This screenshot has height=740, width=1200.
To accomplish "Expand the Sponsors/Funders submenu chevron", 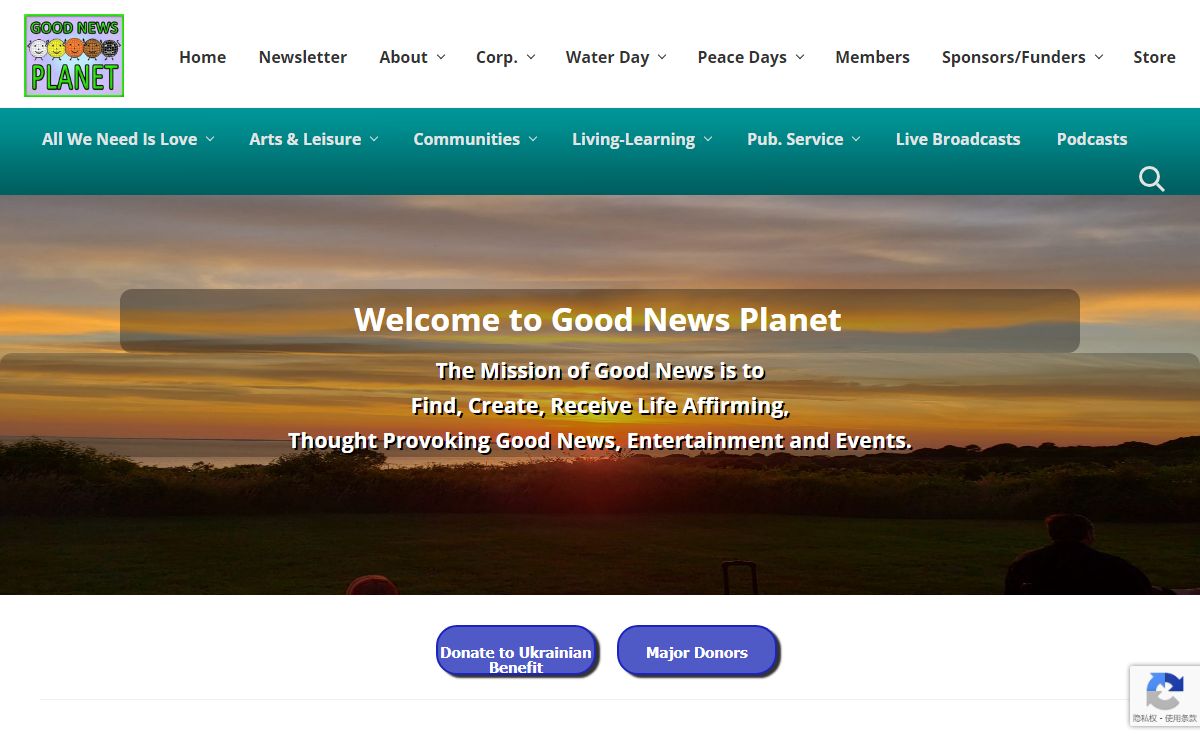I will pos(1099,57).
